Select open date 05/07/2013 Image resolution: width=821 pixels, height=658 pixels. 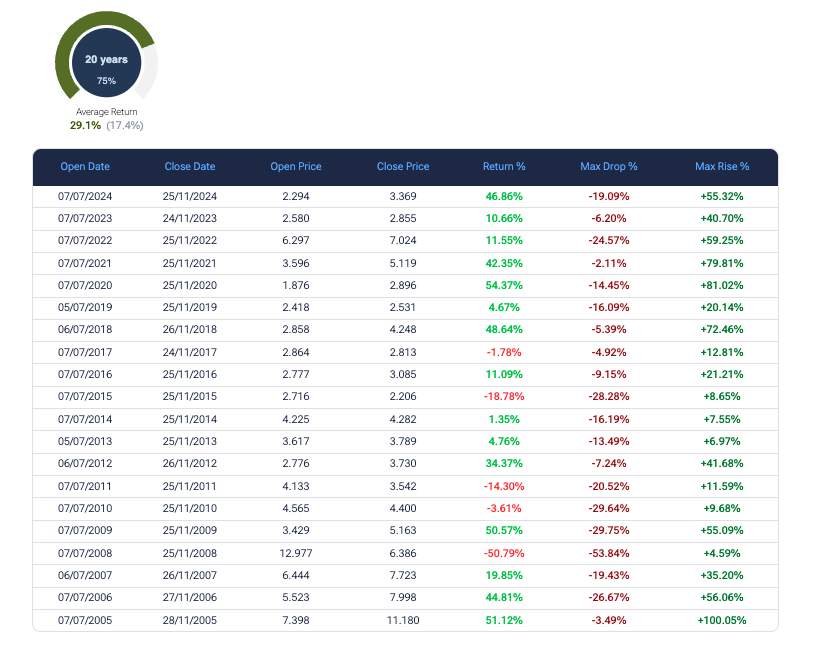coord(85,441)
